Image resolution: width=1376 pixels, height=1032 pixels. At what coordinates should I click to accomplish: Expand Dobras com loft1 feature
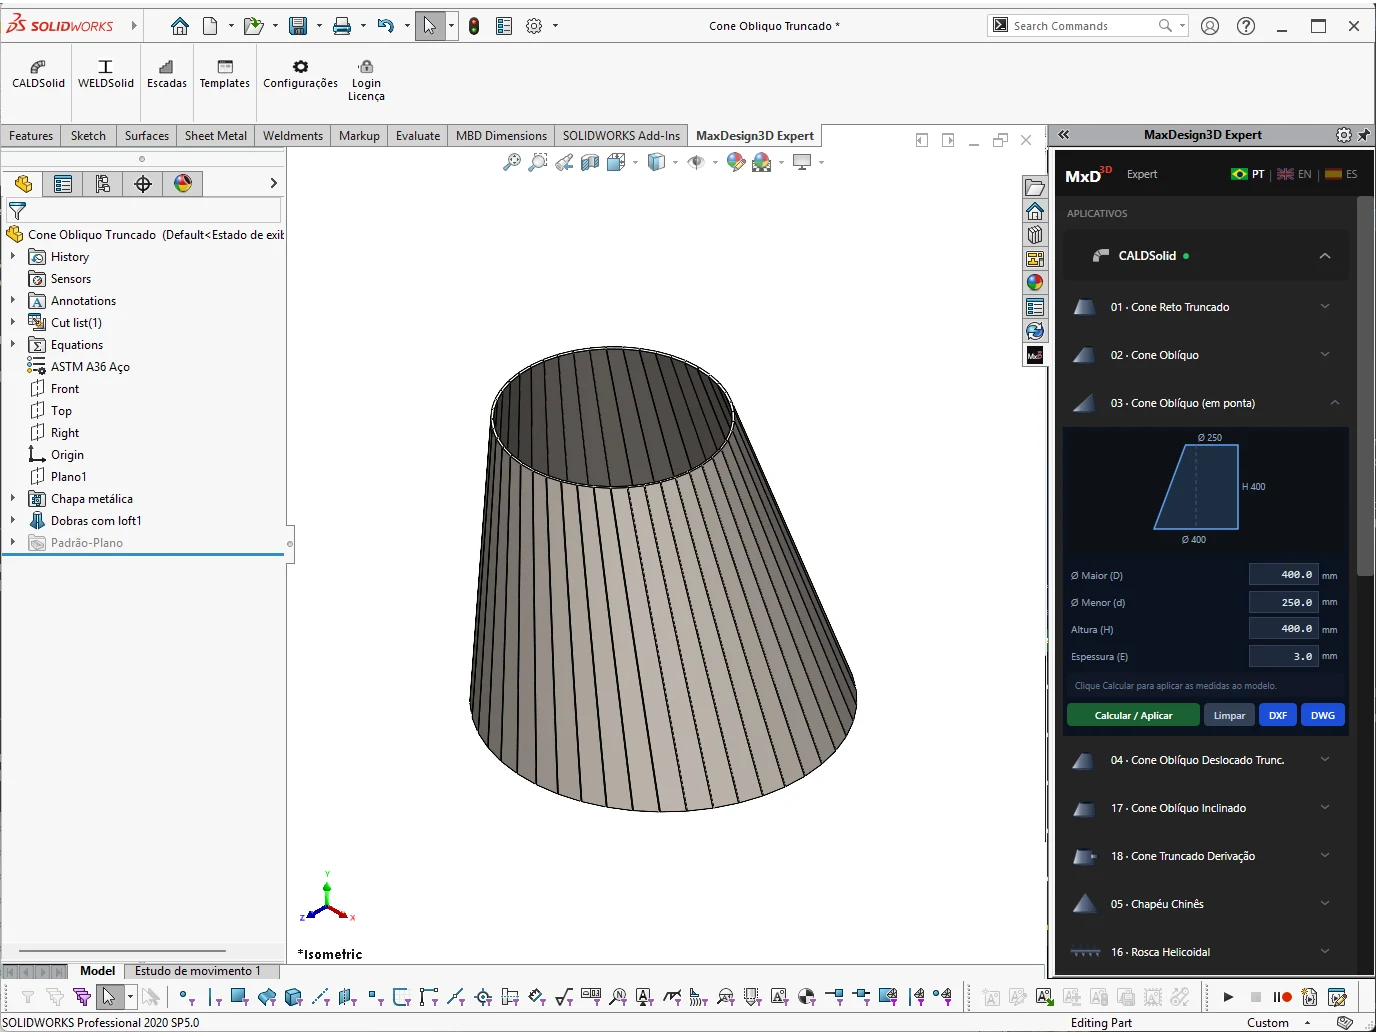point(13,521)
